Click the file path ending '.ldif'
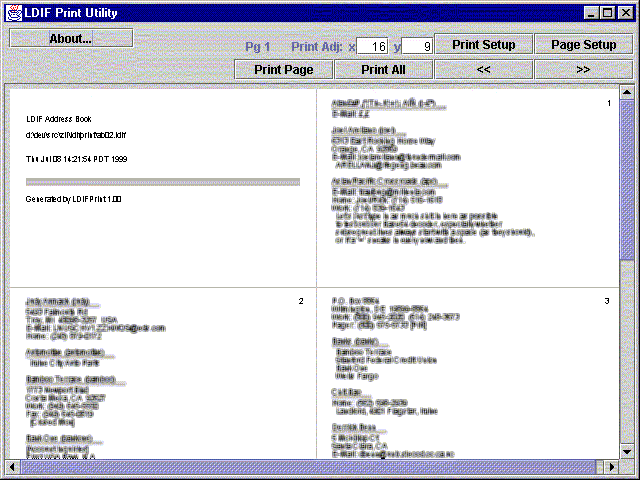 pos(76,135)
